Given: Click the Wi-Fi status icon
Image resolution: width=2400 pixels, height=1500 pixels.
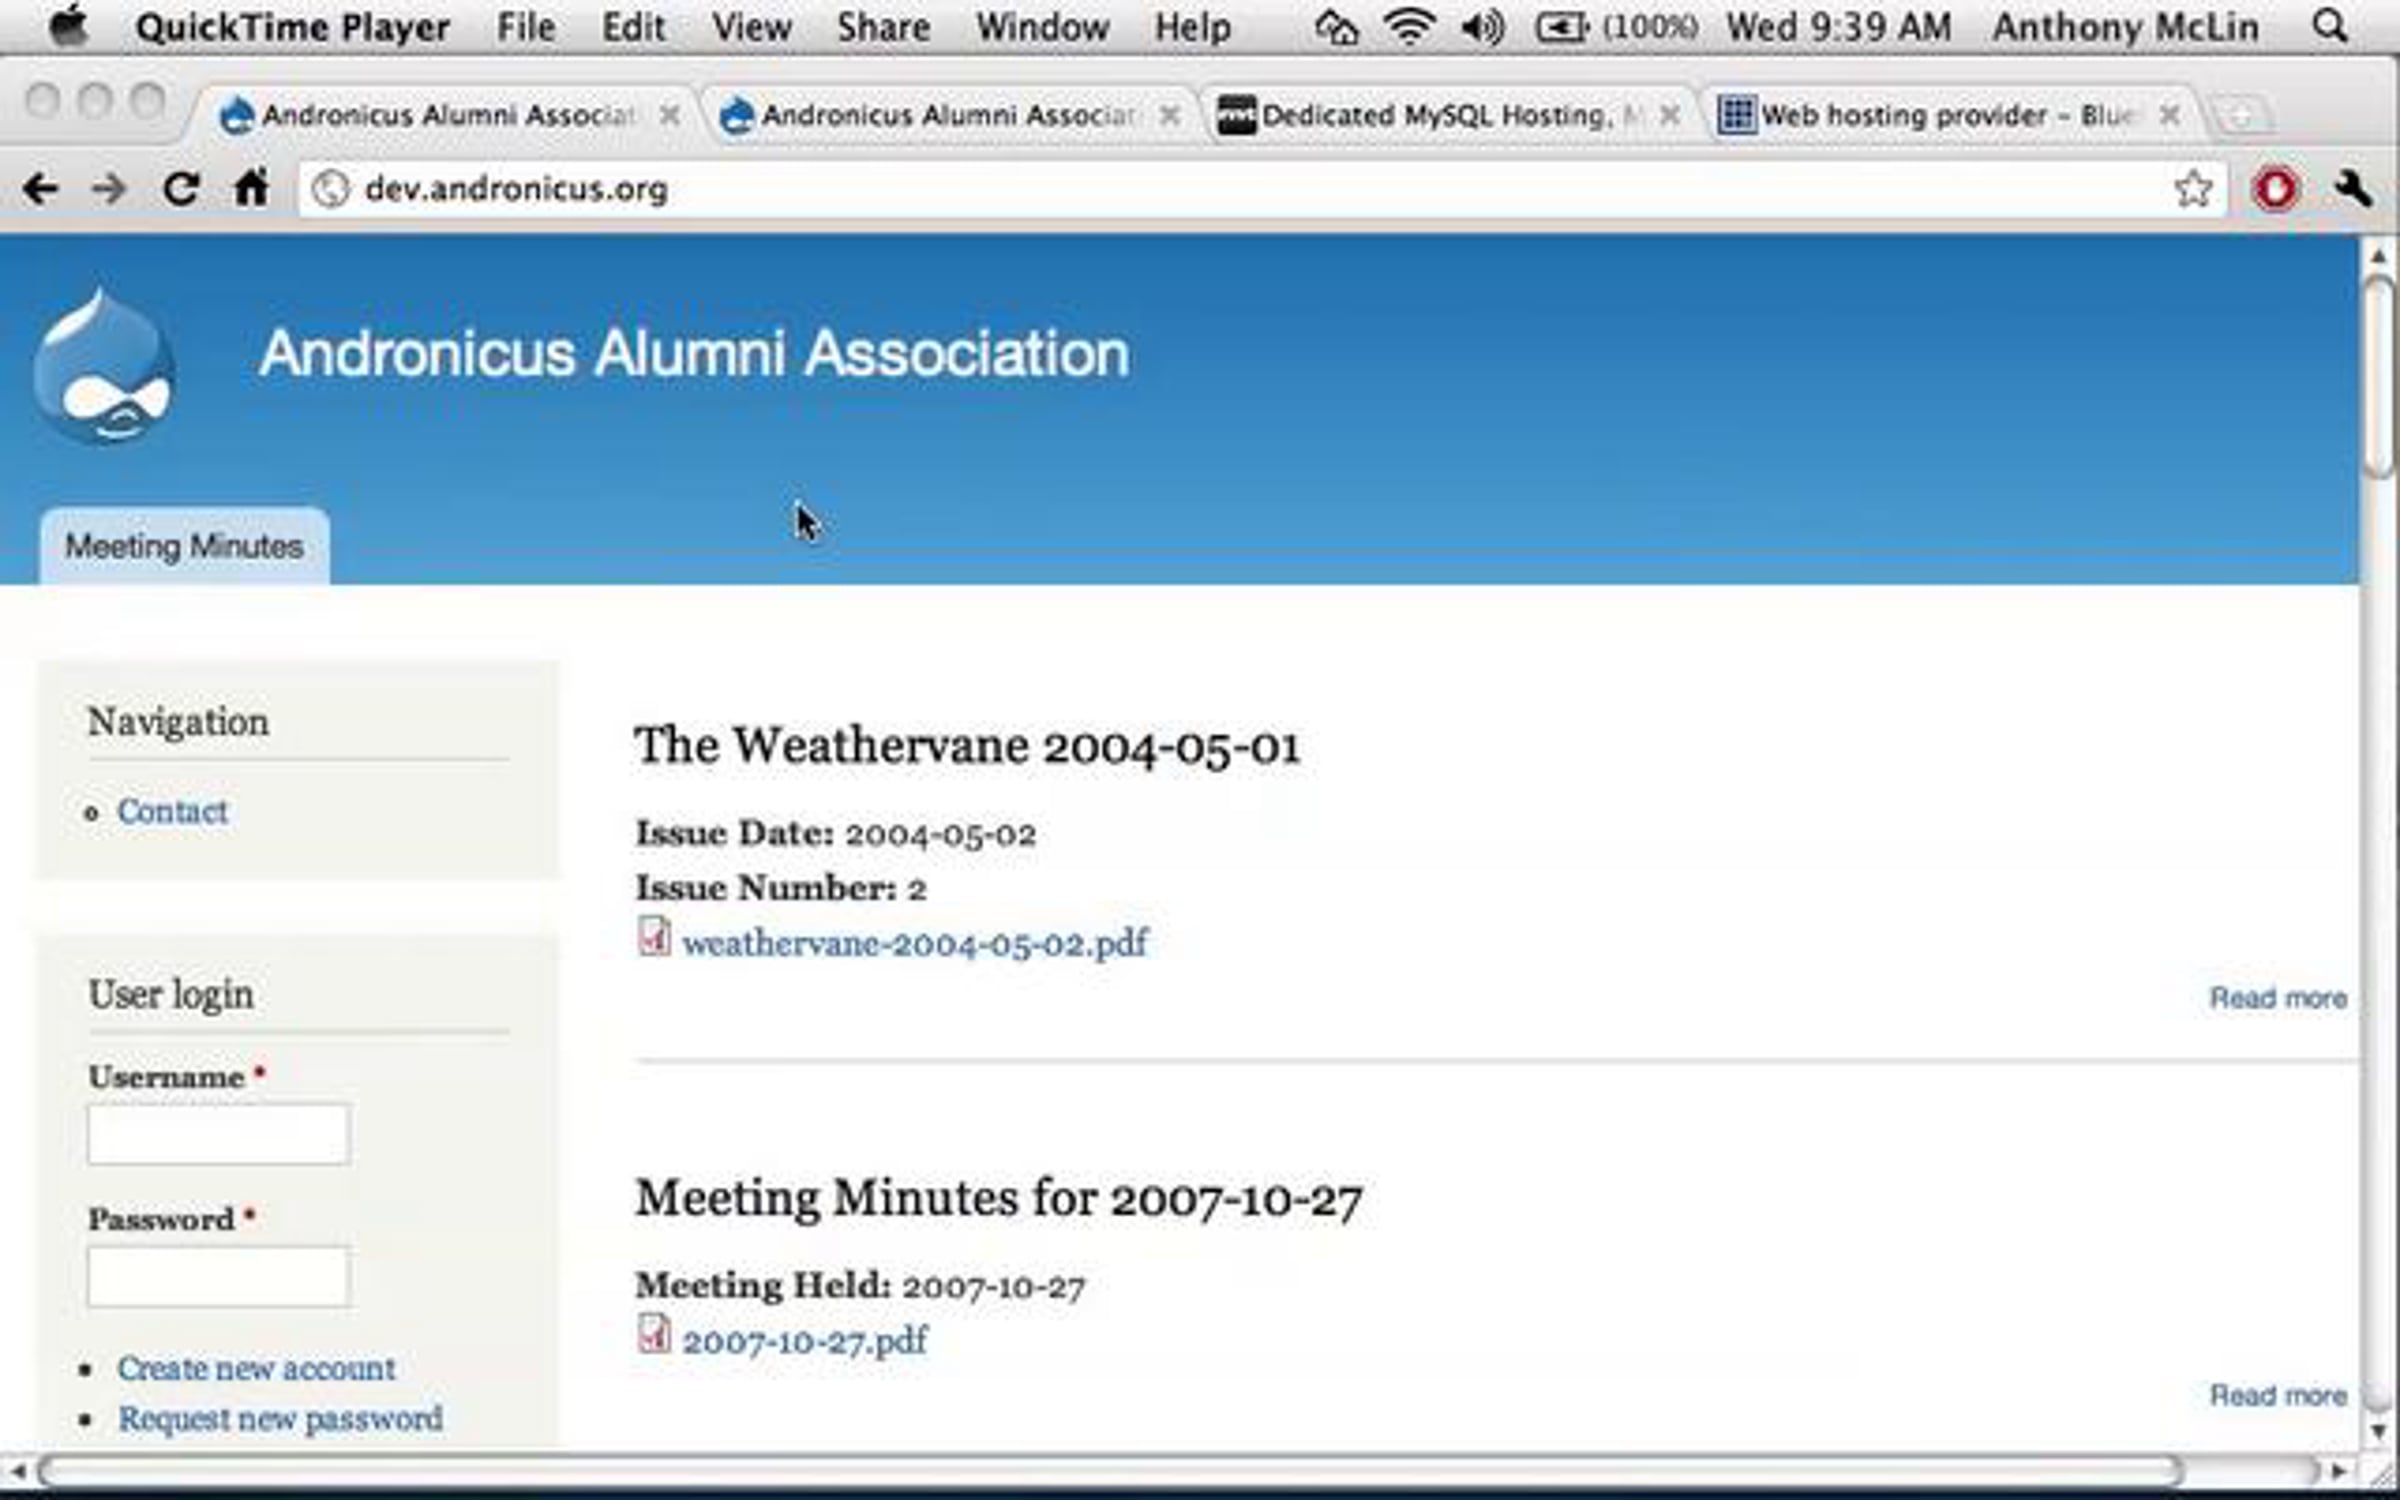Looking at the screenshot, I should pos(1409,27).
